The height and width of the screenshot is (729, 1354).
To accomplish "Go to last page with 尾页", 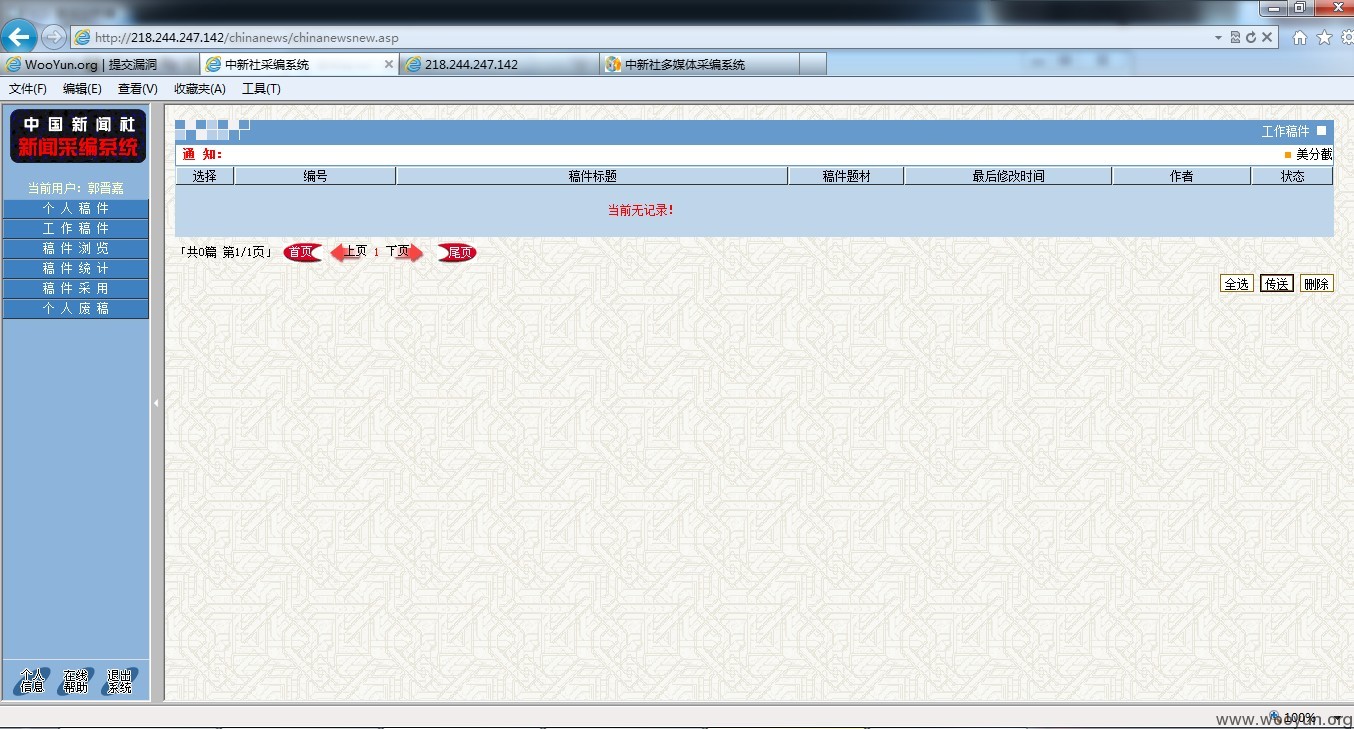I will (x=457, y=252).
